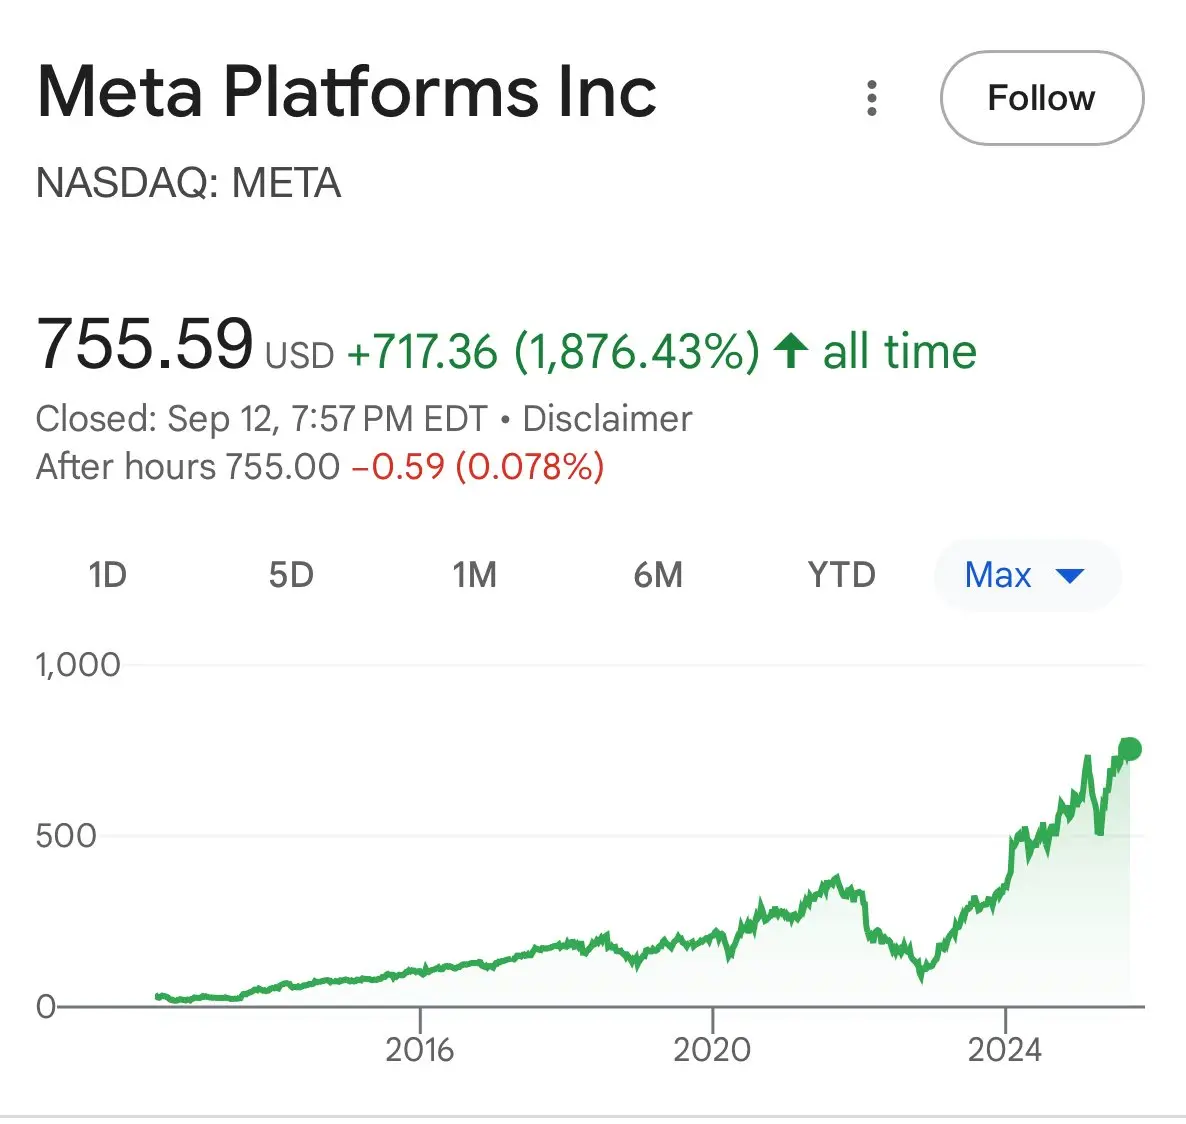
Task: Show the 1M price chart
Action: 474,575
